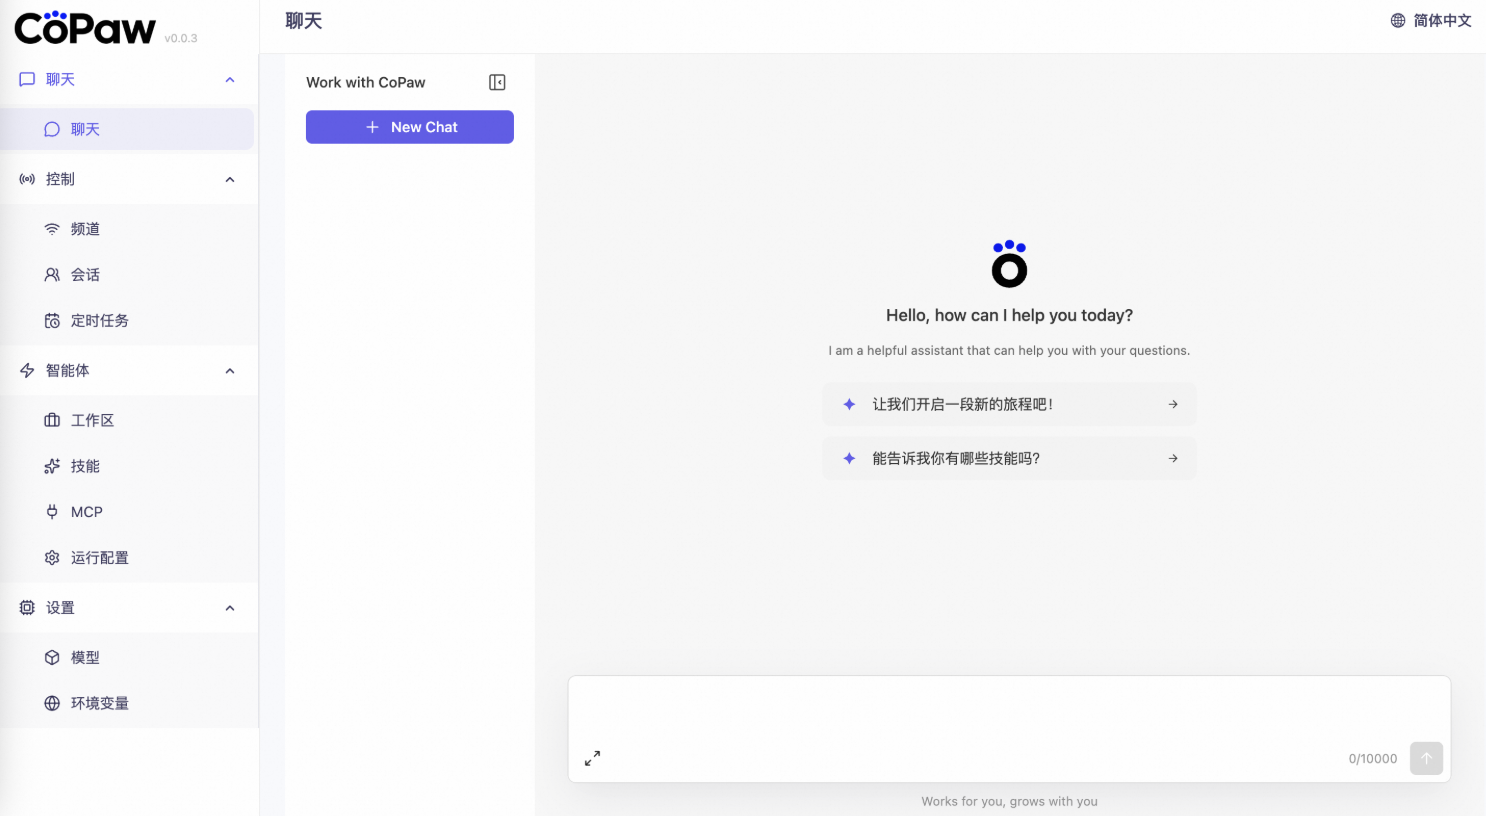Click the 聊天 sub-item bubble icon
Screen dimensions: 1486x816
coord(52,129)
